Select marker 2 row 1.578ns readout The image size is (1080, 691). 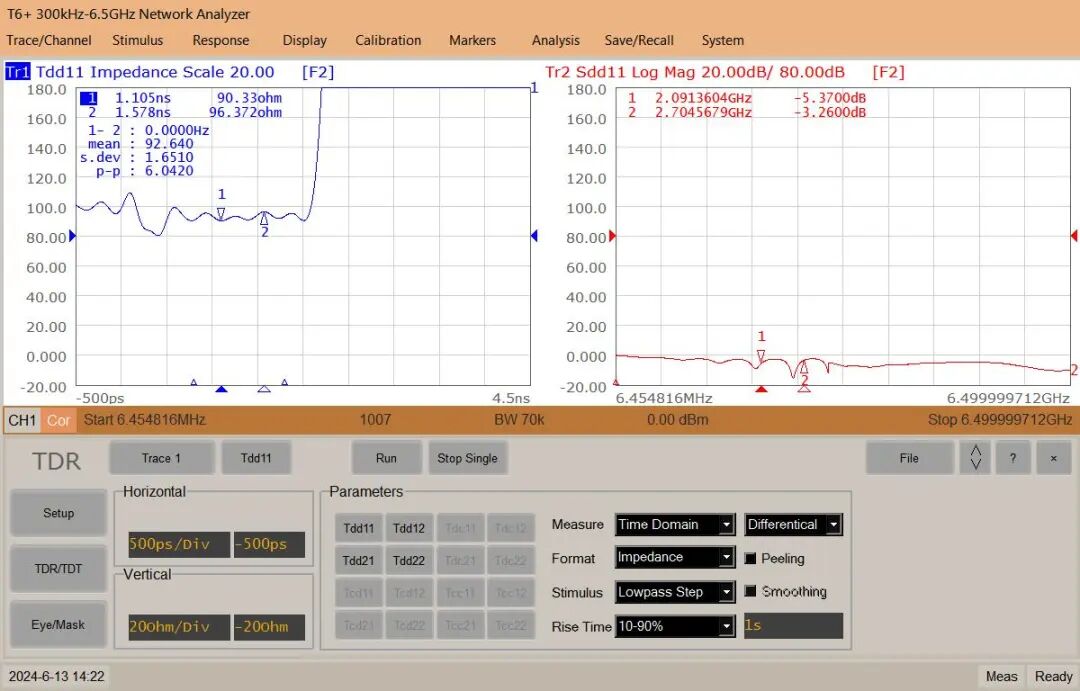point(181,112)
